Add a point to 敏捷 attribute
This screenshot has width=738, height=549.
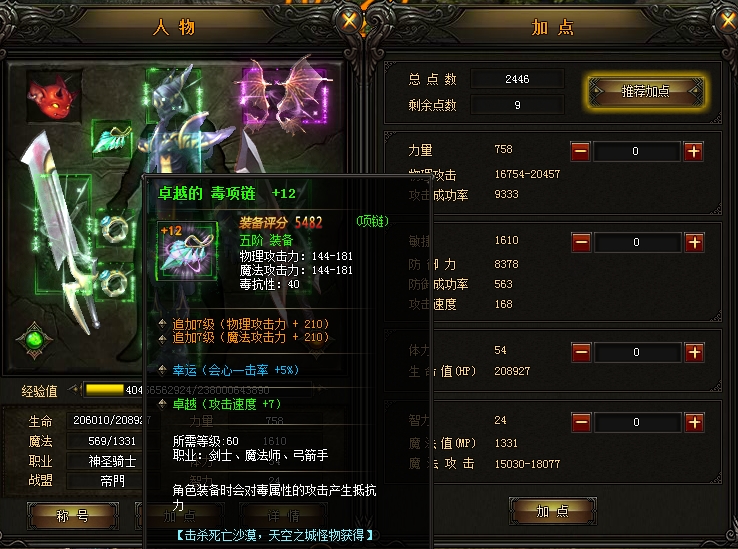pyautogui.click(x=694, y=242)
